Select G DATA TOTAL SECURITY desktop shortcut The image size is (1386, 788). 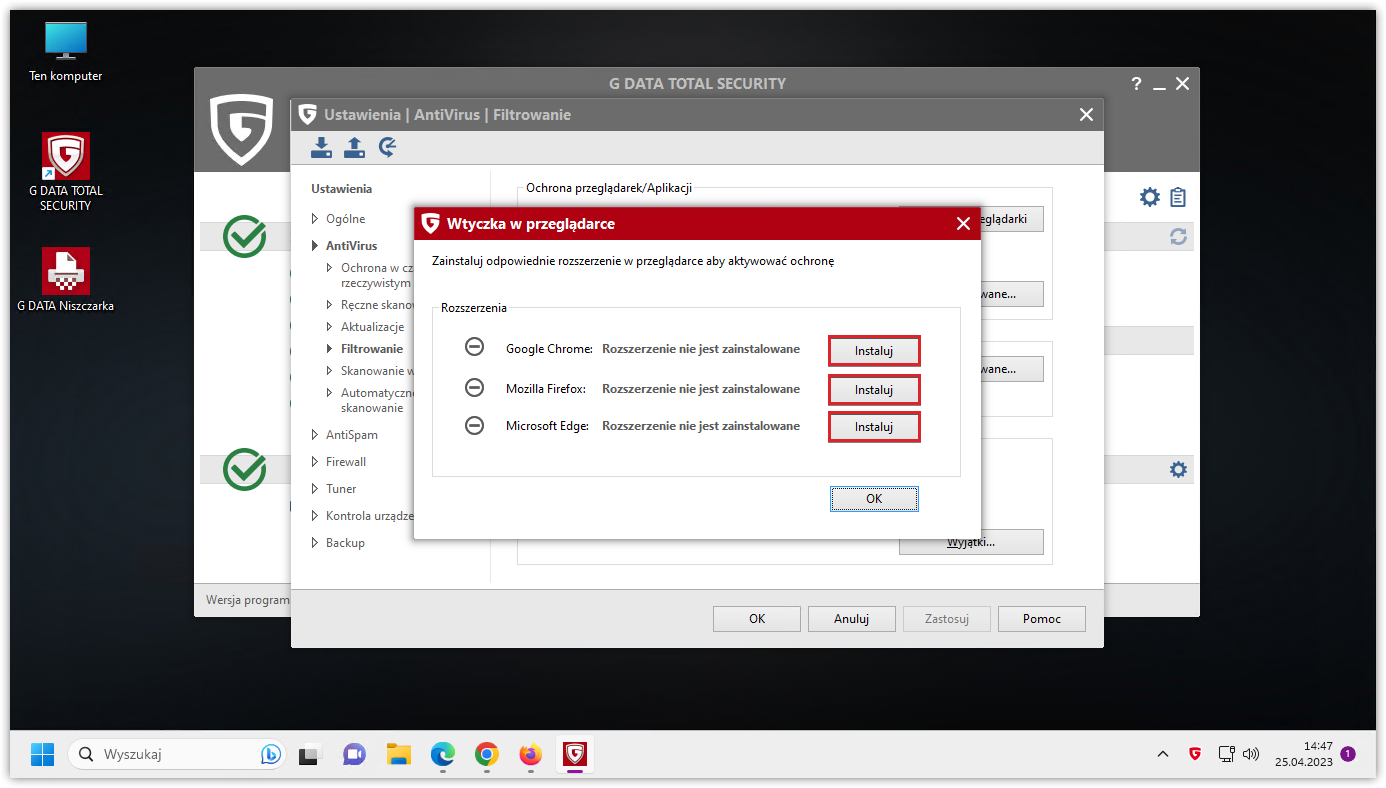[66, 172]
